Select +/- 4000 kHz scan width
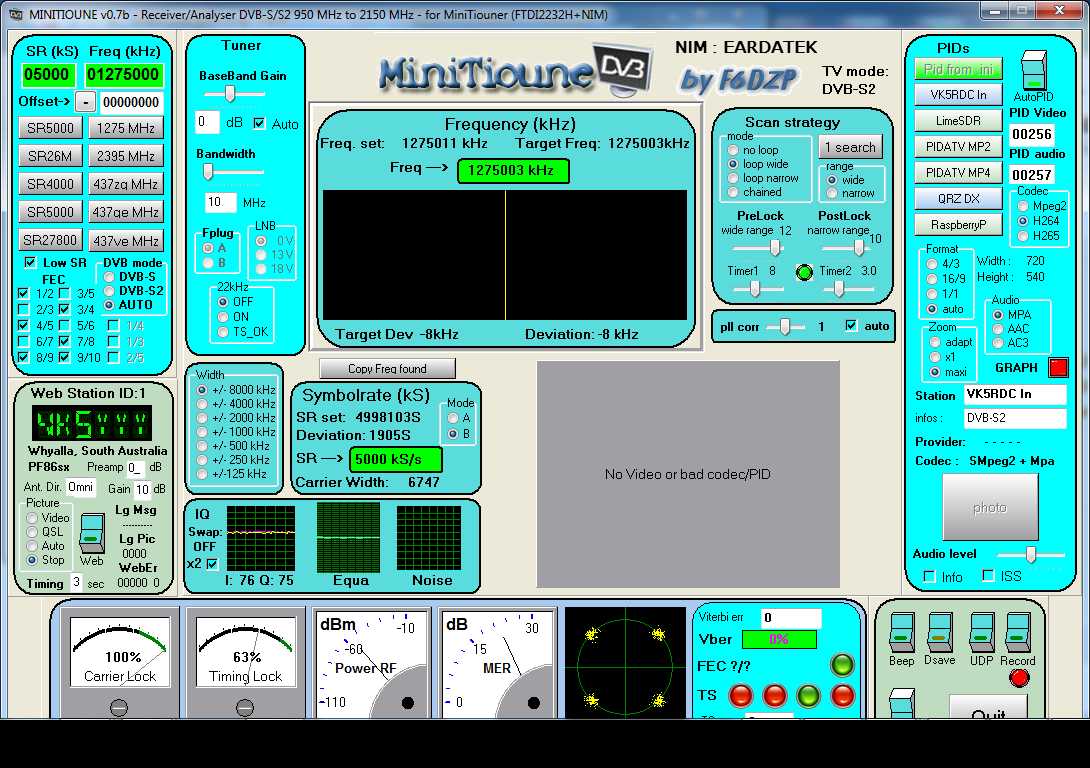This screenshot has height=768, width=1090. coord(202,404)
